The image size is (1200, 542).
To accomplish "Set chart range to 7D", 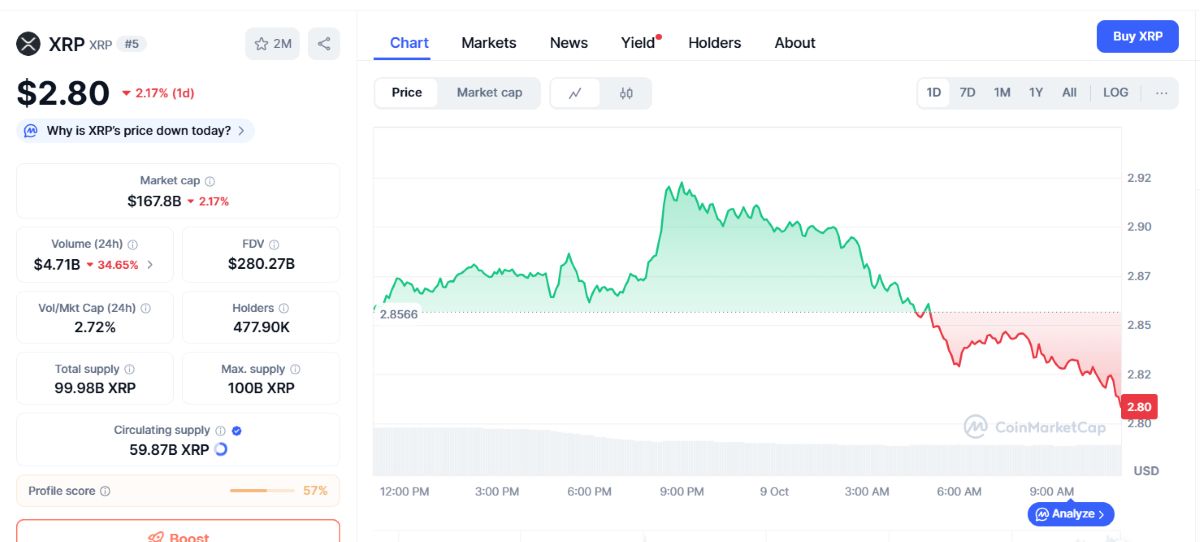I will click(967, 92).
